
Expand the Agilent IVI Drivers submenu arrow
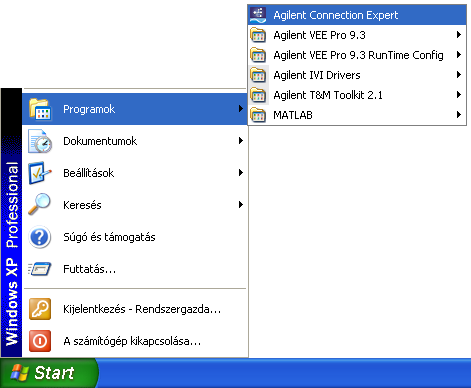coord(459,75)
